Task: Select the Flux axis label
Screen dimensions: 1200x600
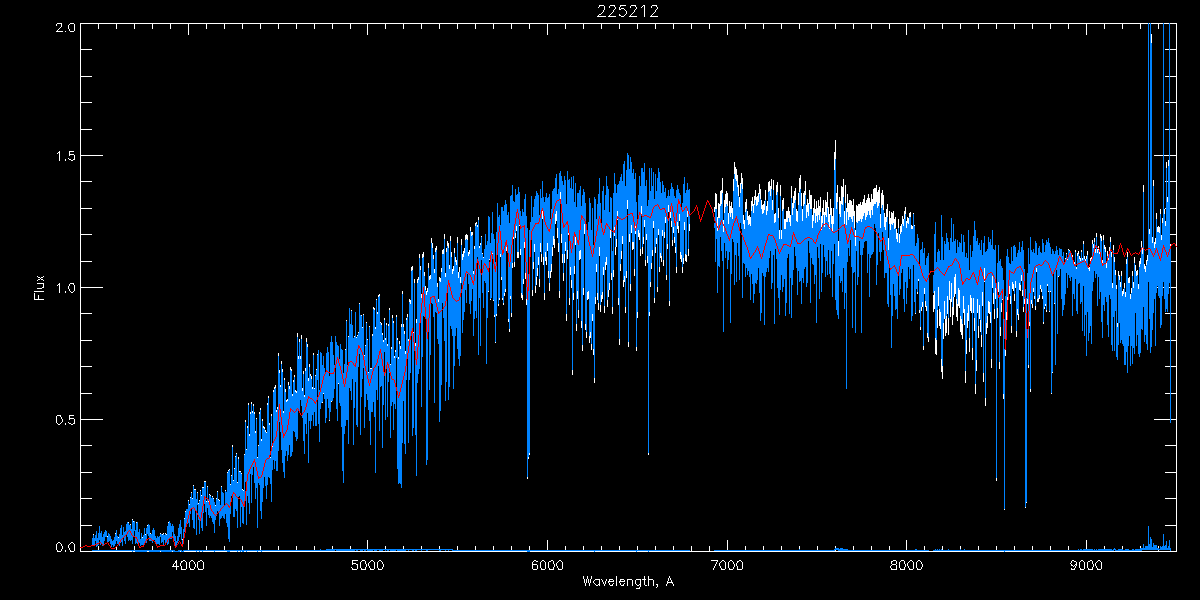Action: (x=40, y=288)
